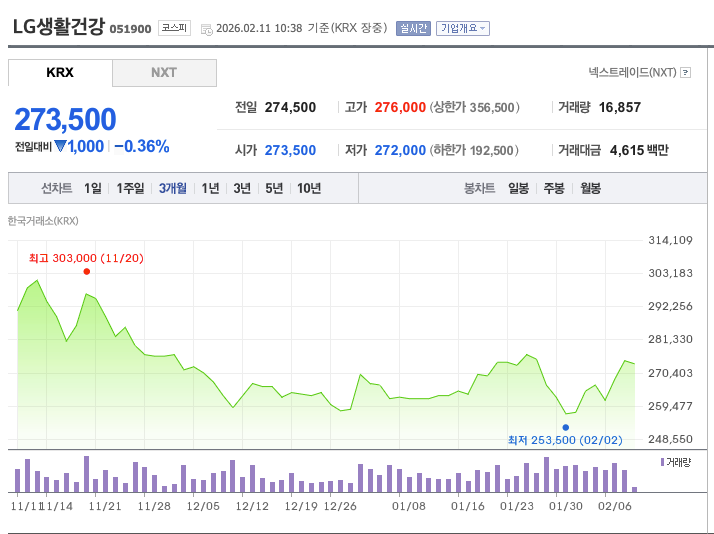The height and width of the screenshot is (534, 714).
Task: Click the 넥스트레이드(NXT) link
Action: click(632, 72)
